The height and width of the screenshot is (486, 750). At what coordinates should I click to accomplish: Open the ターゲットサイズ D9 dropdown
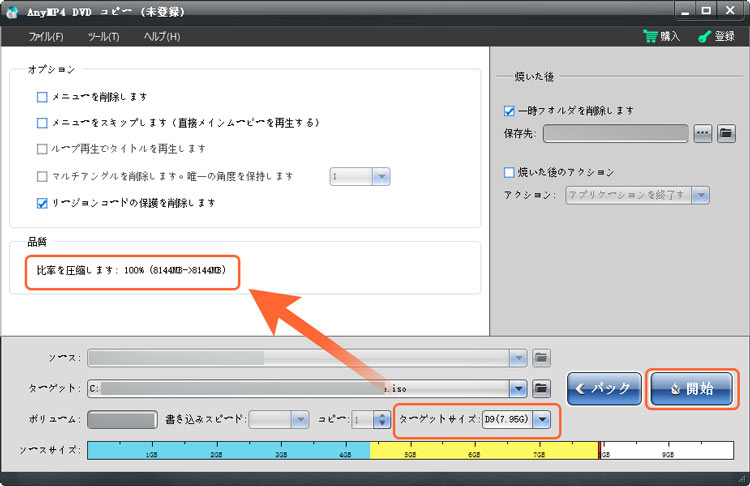[x=541, y=420]
